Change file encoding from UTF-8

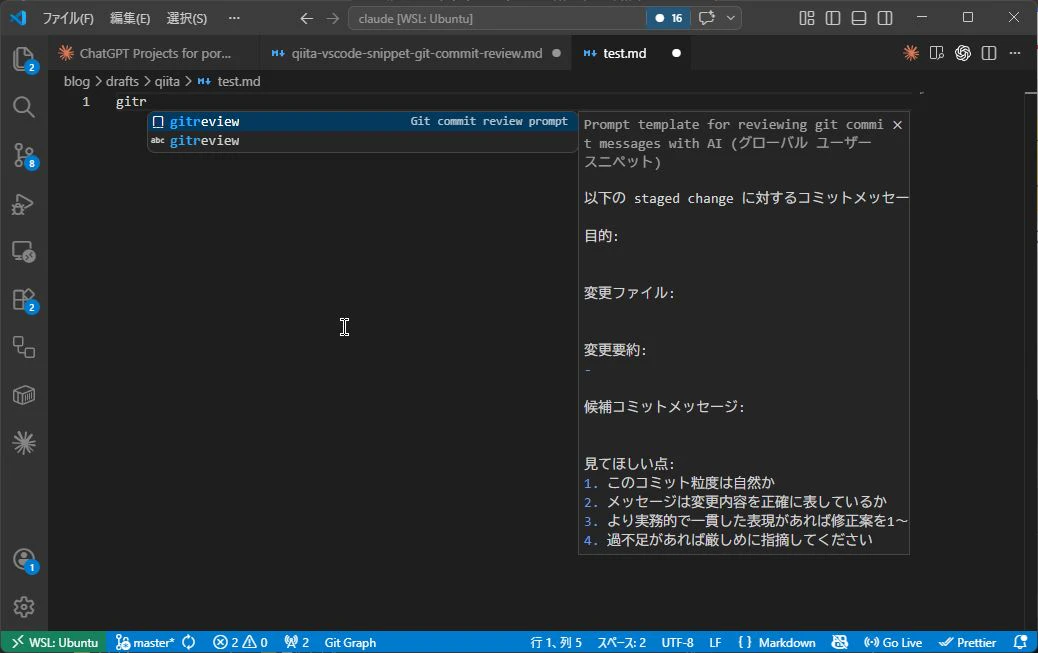tap(677, 642)
